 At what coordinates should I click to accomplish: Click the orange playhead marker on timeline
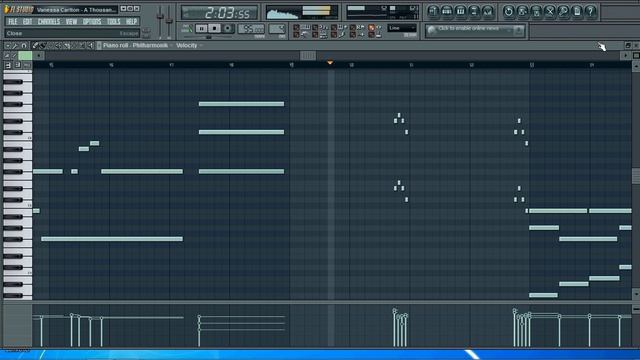(x=330, y=63)
